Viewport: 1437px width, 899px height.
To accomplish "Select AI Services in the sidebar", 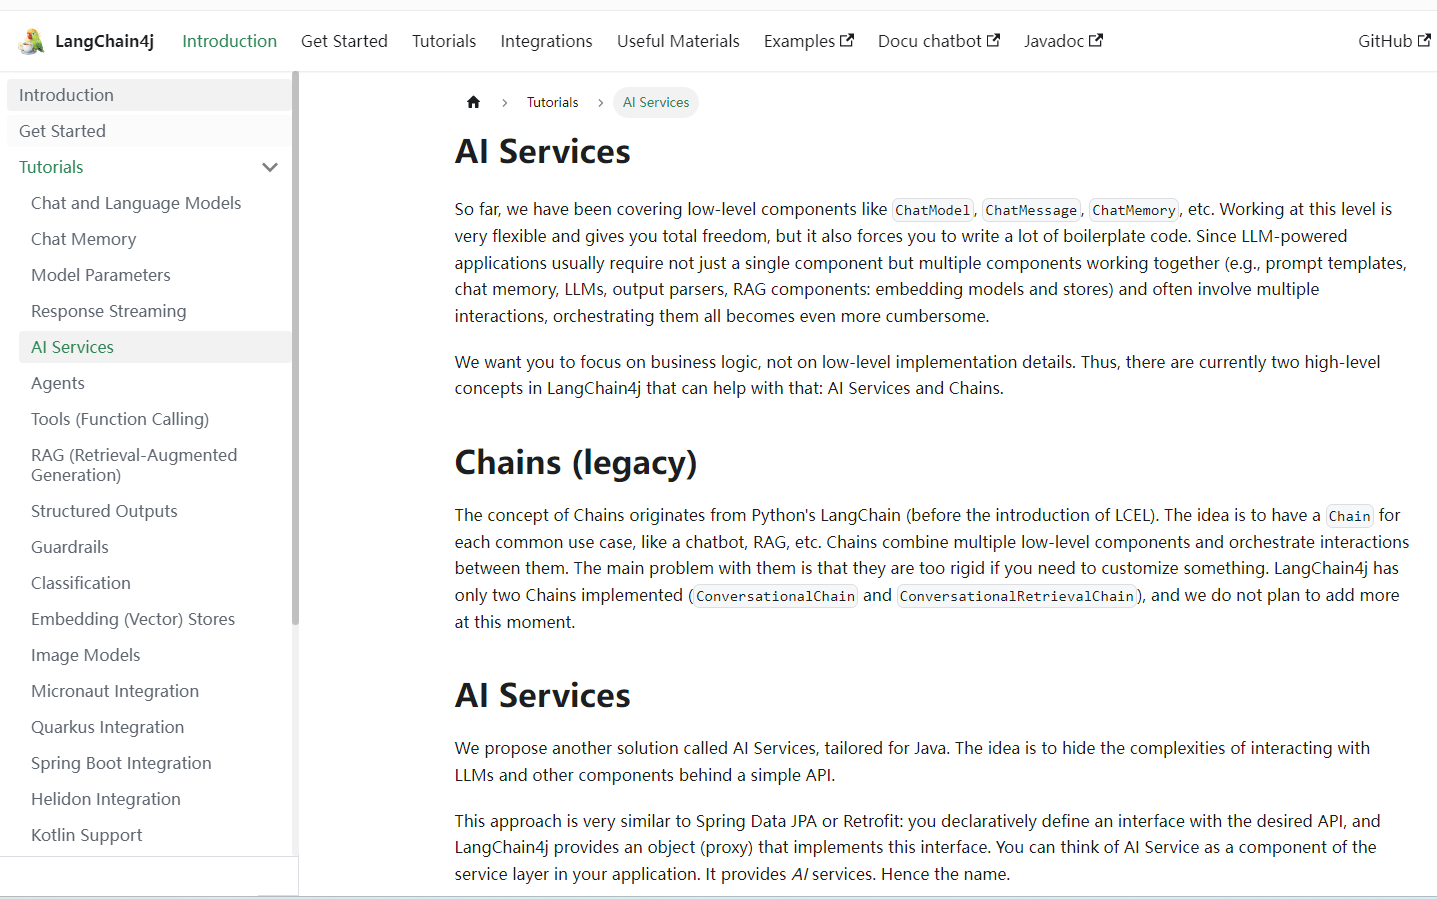I will pyautogui.click(x=155, y=347).
